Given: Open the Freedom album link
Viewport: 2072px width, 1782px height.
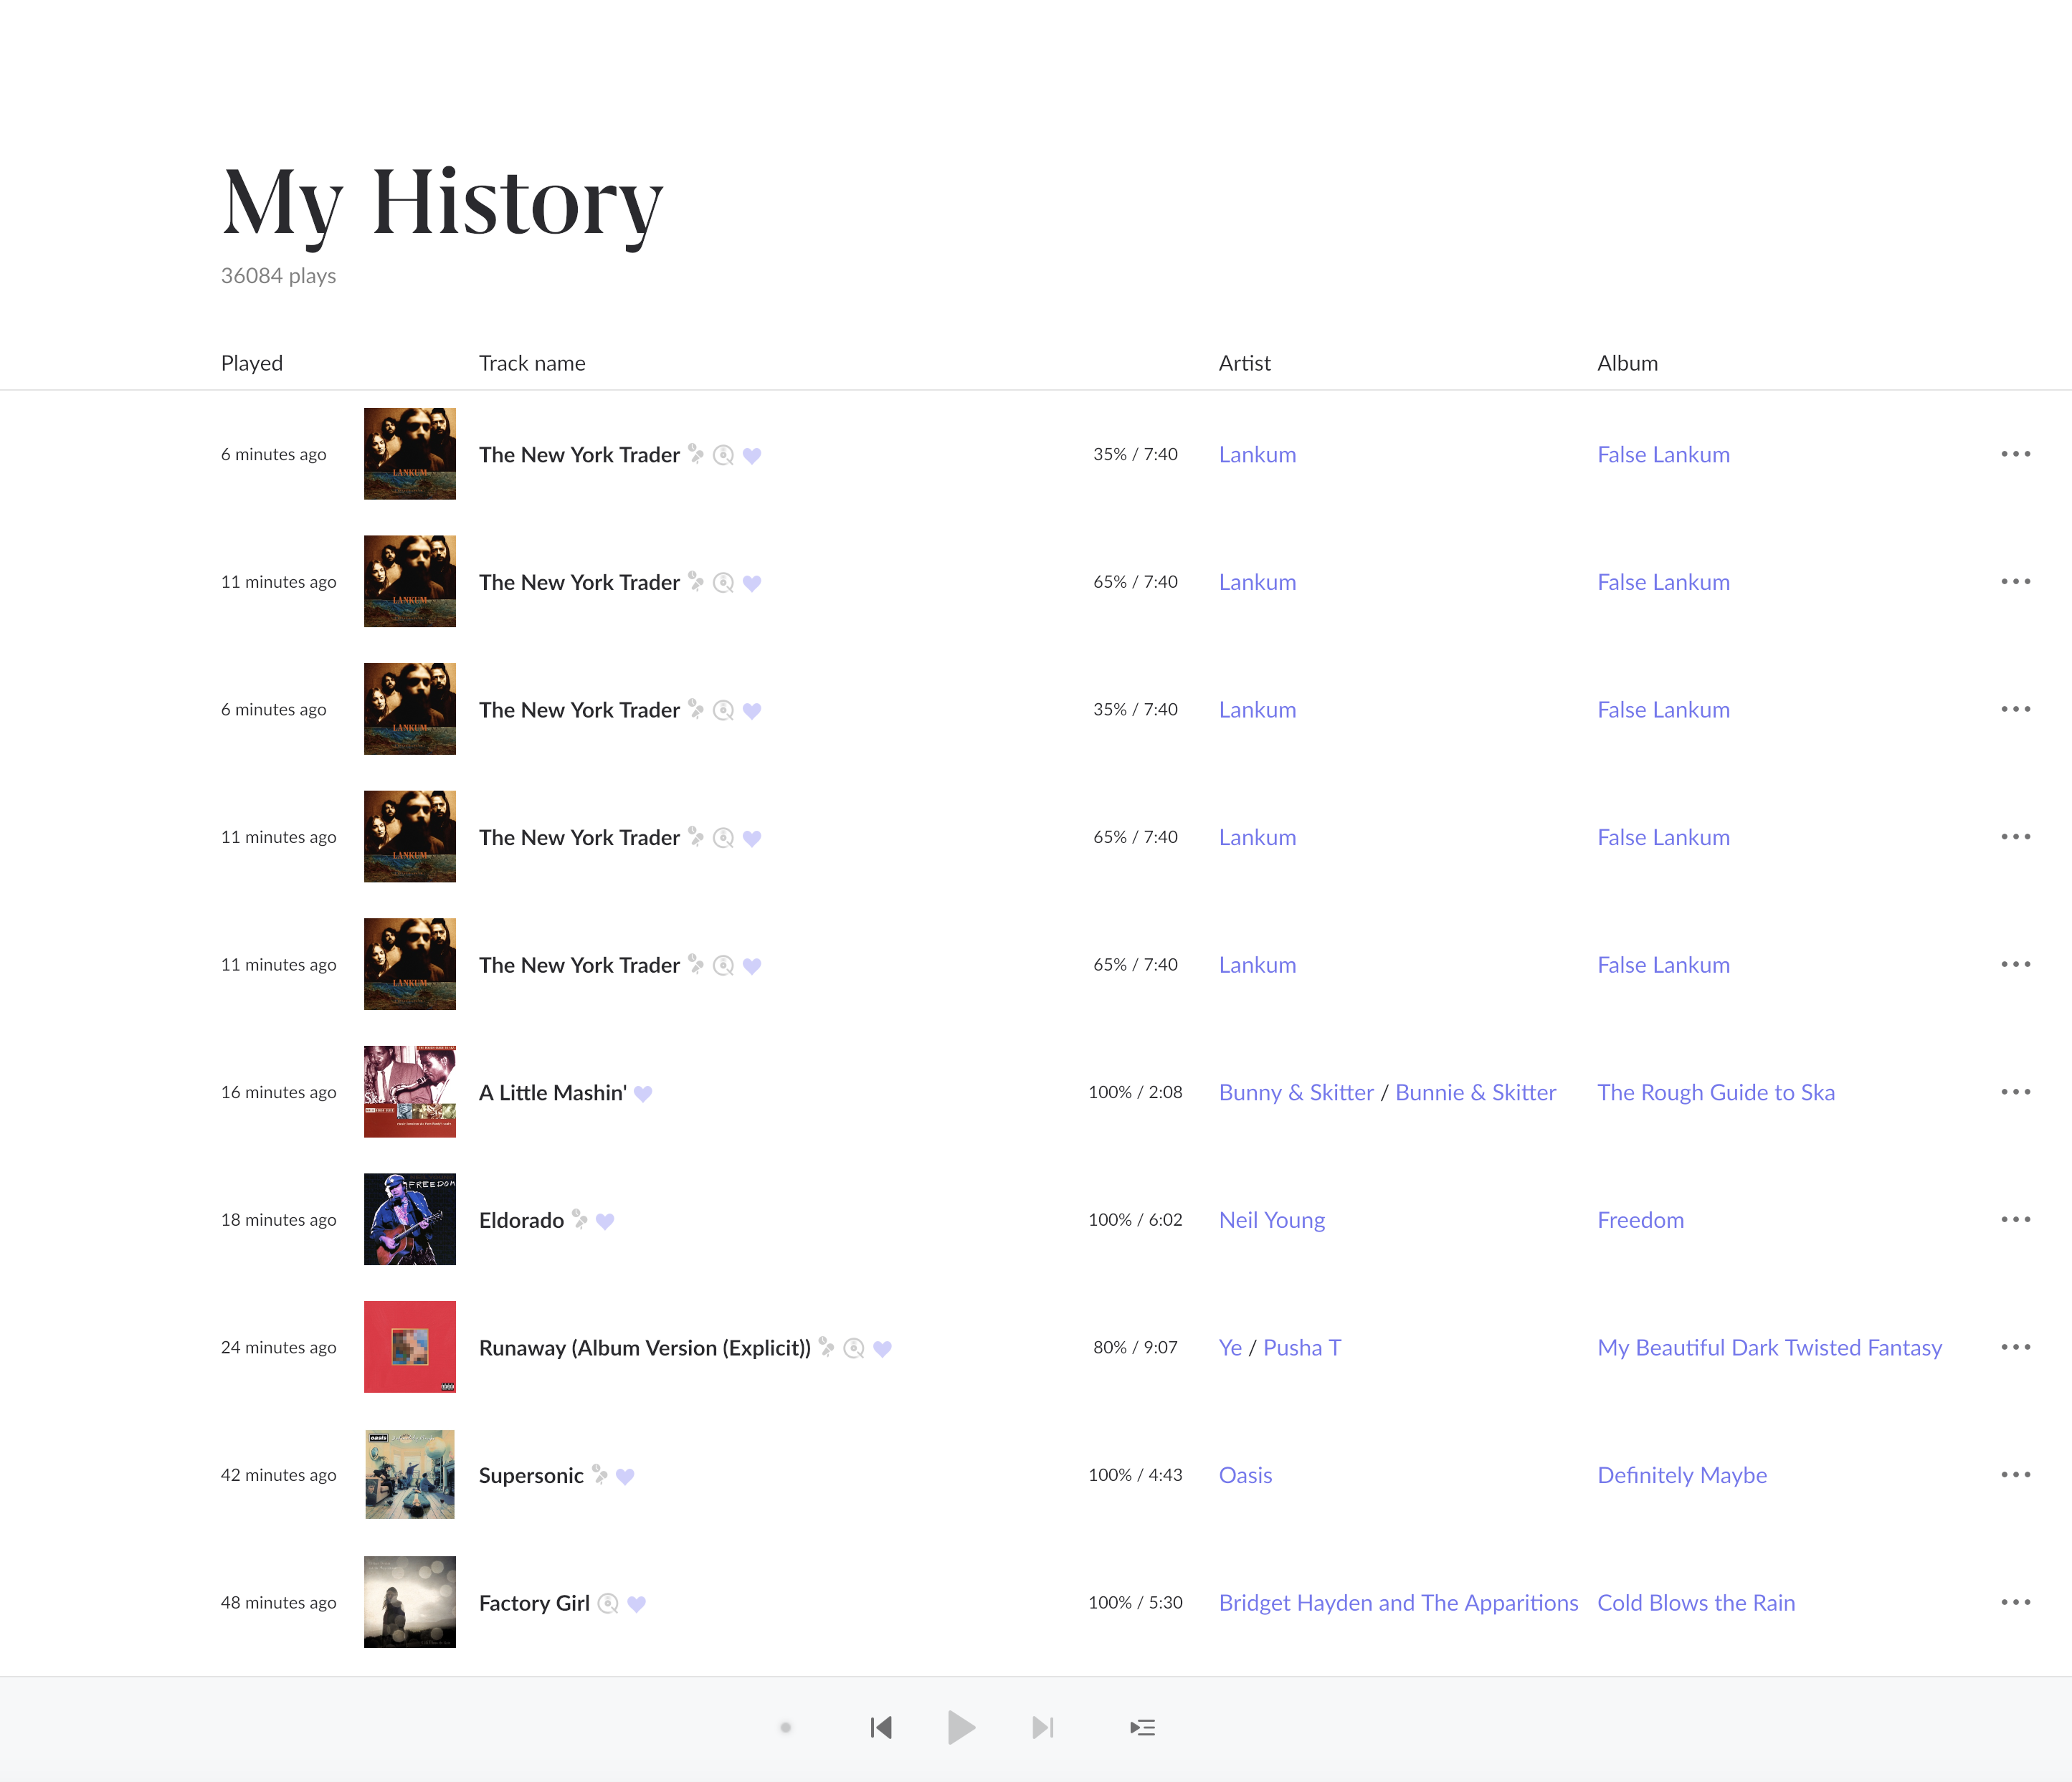Looking at the screenshot, I should (1640, 1221).
